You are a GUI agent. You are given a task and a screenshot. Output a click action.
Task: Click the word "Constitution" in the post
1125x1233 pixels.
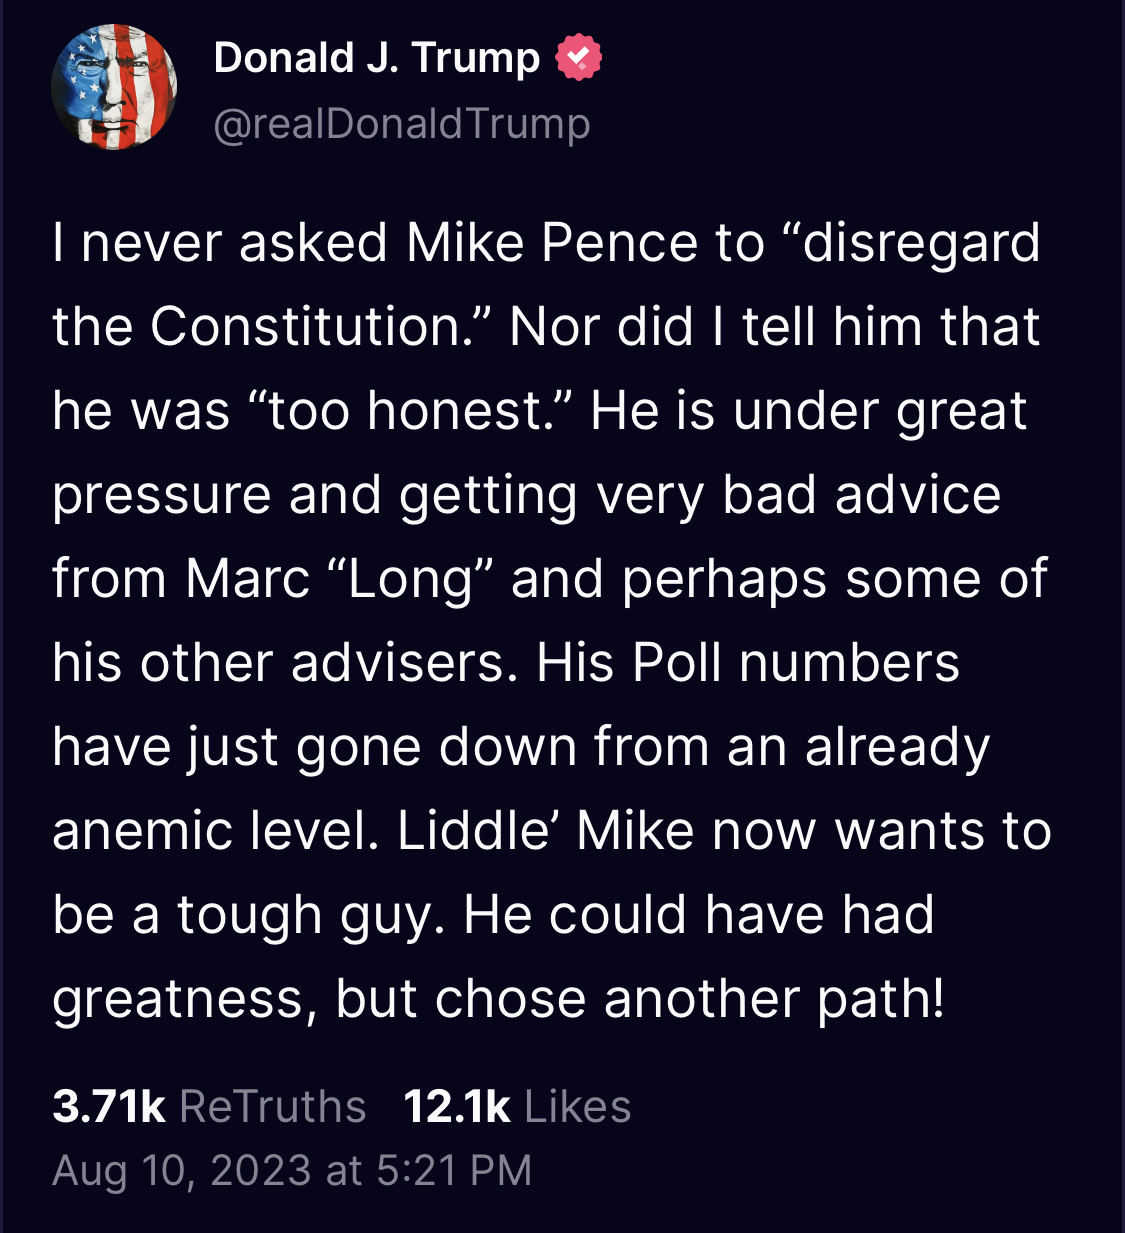pyautogui.click(x=305, y=327)
